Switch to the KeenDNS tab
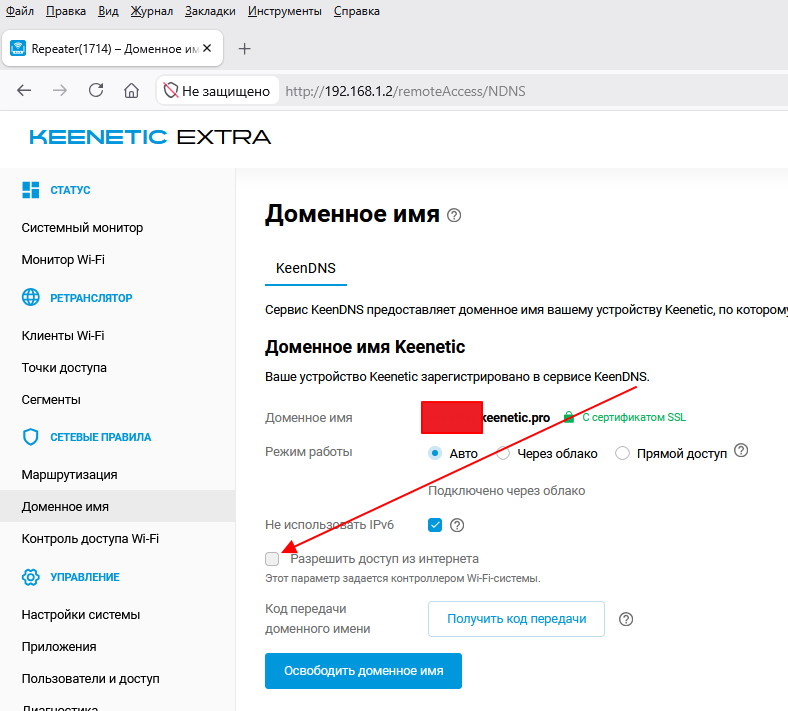 (x=306, y=268)
